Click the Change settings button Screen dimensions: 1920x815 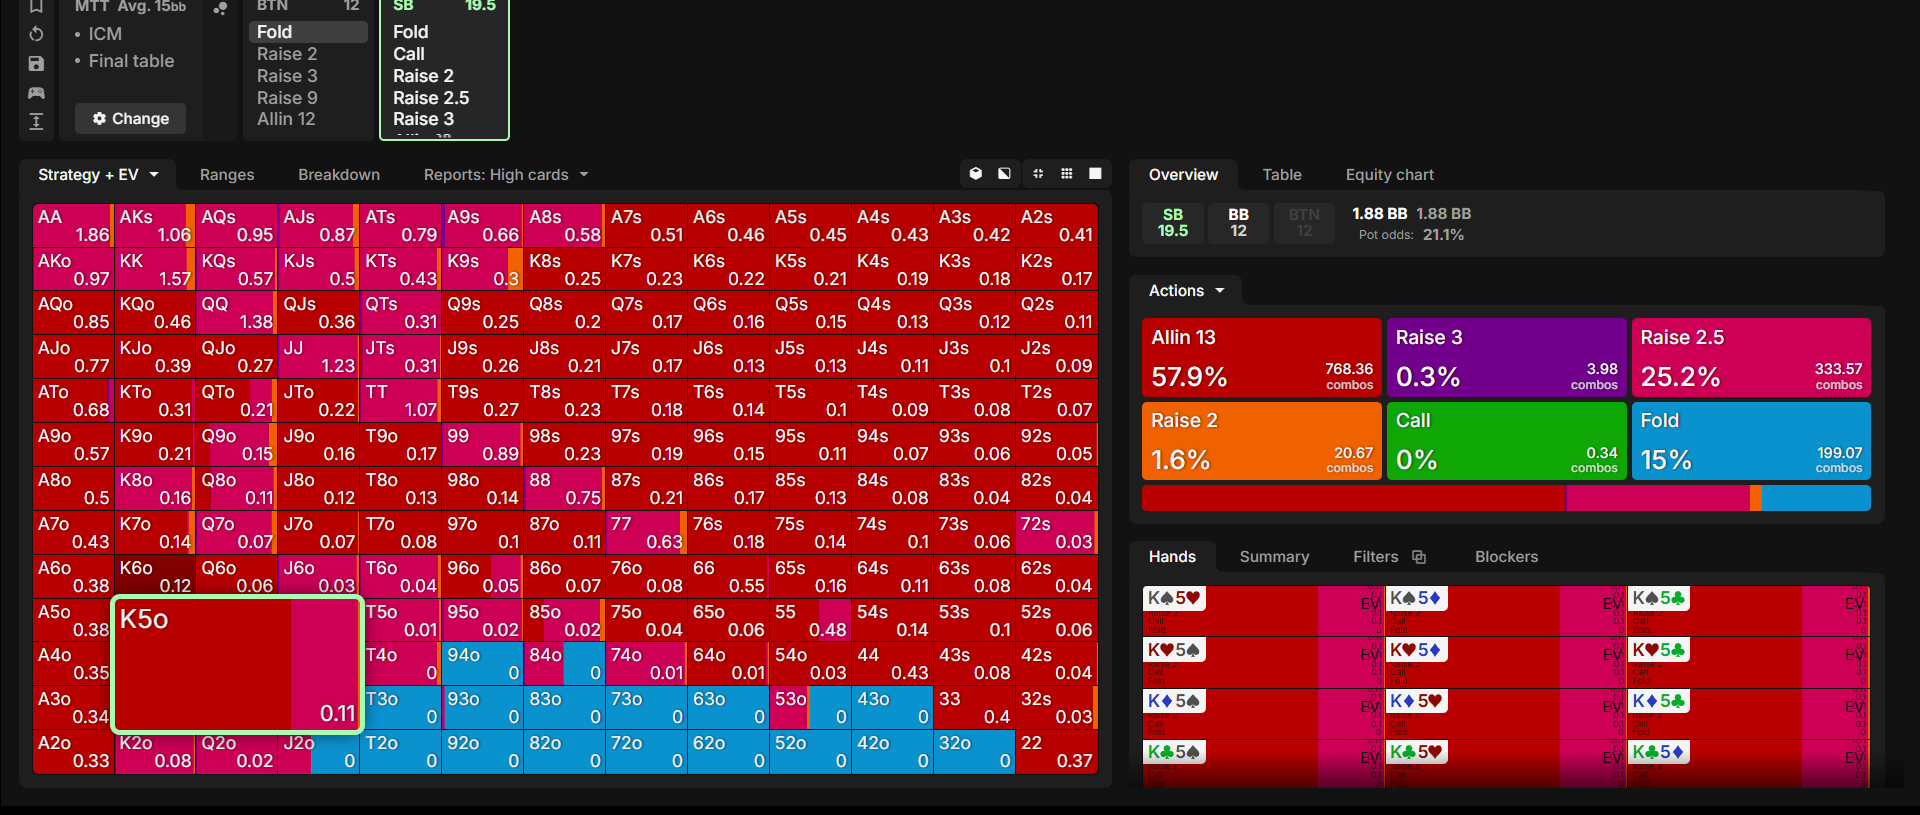(x=130, y=119)
